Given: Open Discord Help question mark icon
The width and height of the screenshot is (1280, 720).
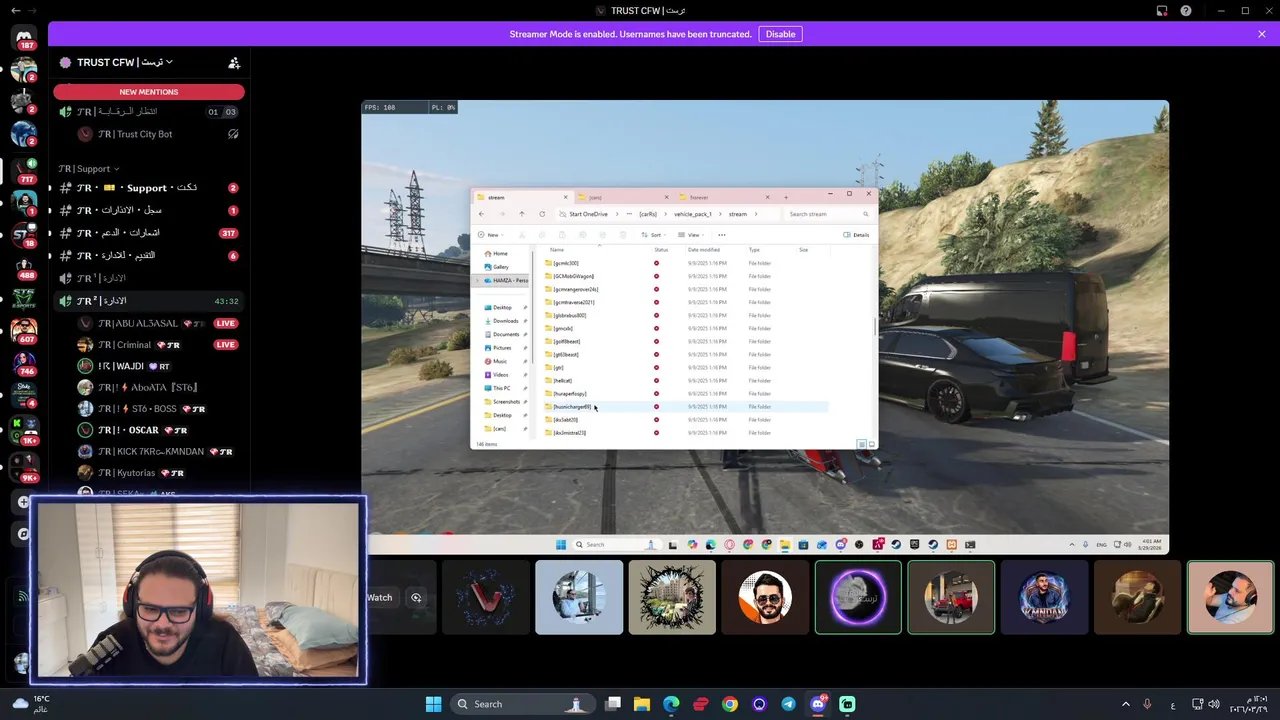Looking at the screenshot, I should (x=1186, y=10).
